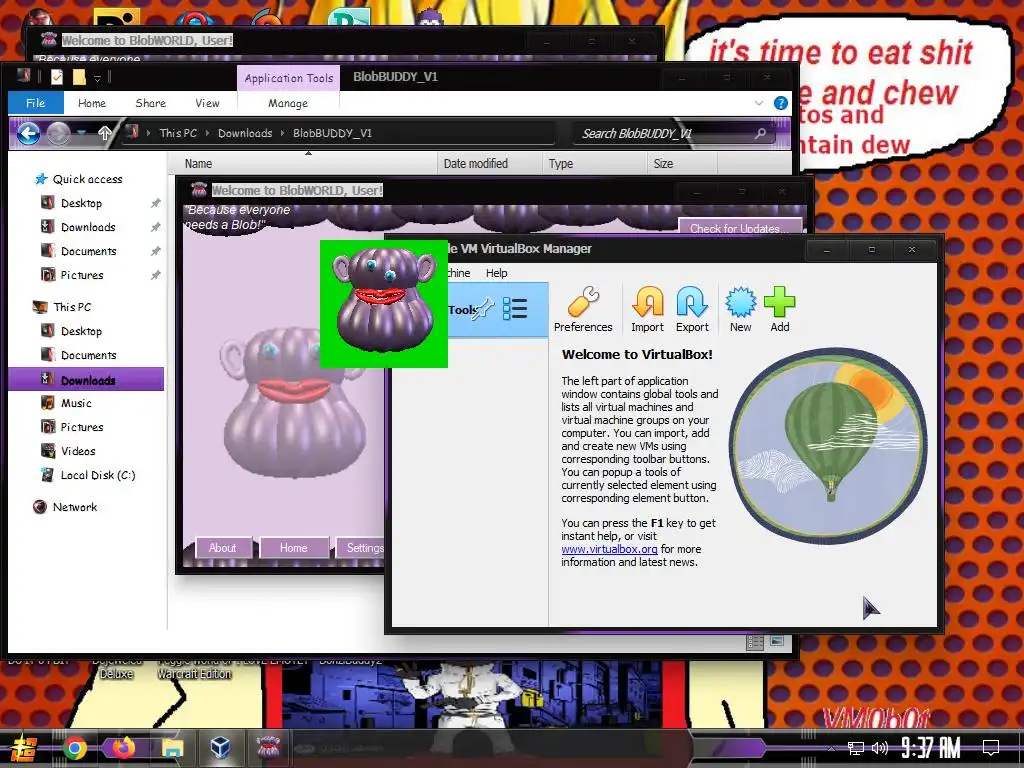Open the File tab in Explorer

point(36,103)
